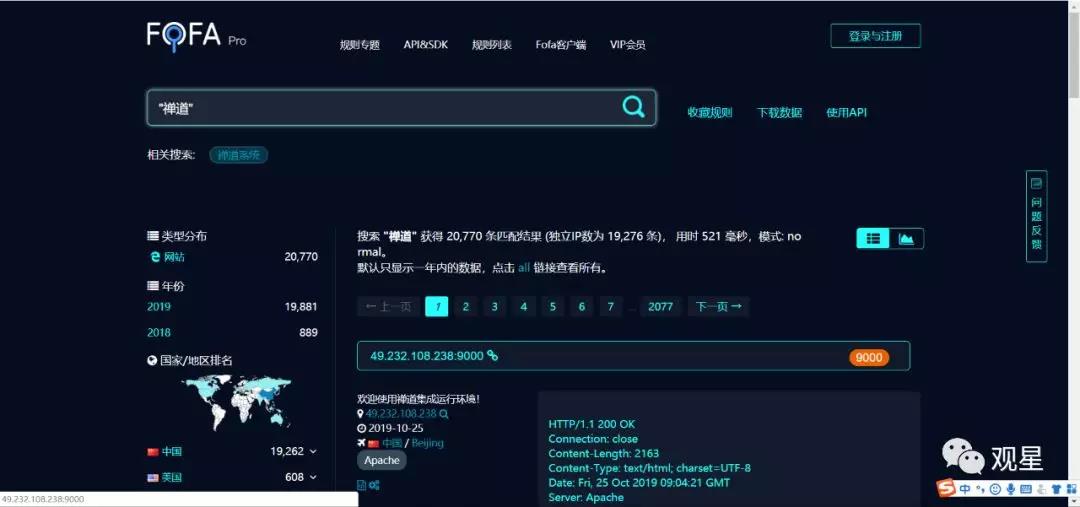1080x507 pixels.
Task: Select related search tag 禅道系统
Action: [x=238, y=155]
